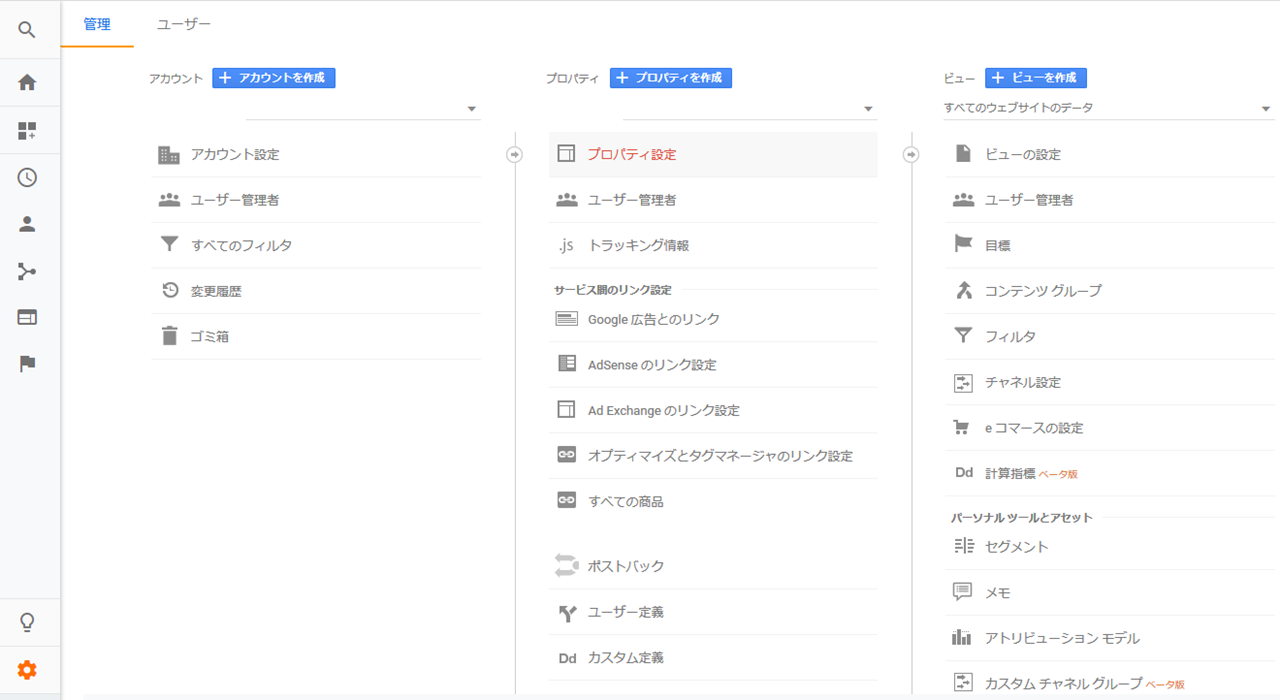Open トラッキング情報 in property column

pyautogui.click(x=638, y=245)
